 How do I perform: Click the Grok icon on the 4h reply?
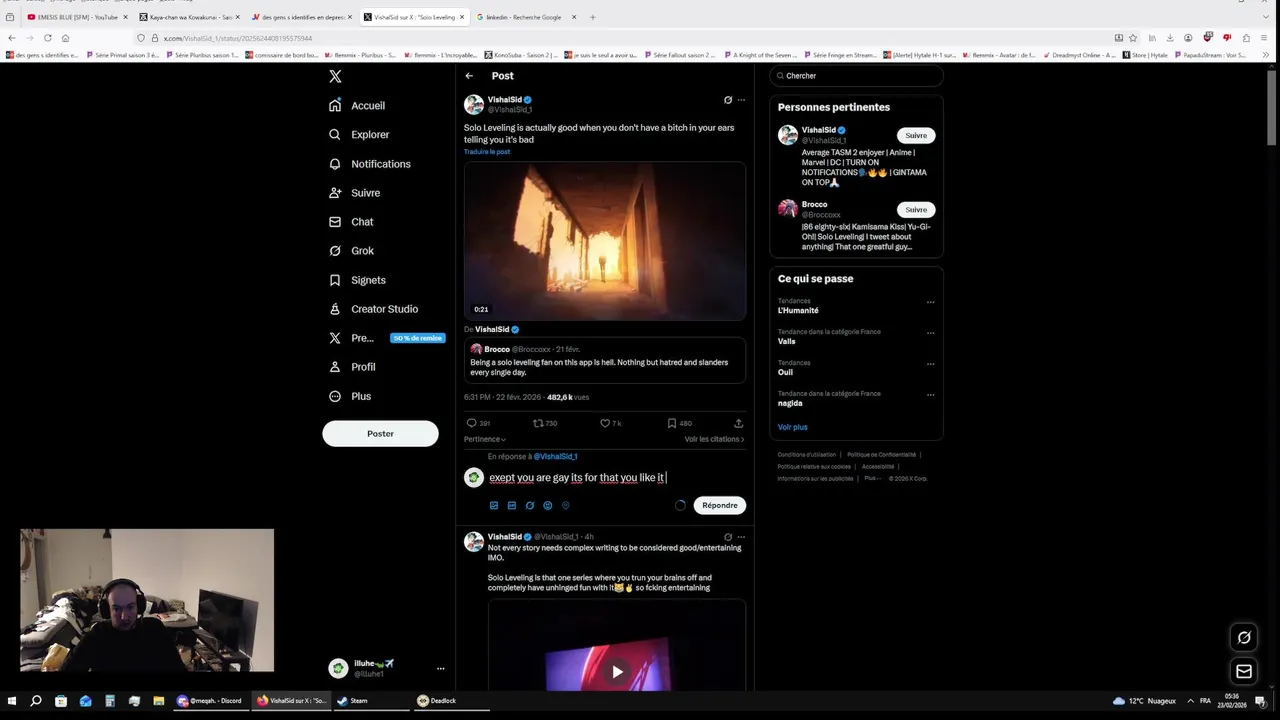(x=728, y=537)
